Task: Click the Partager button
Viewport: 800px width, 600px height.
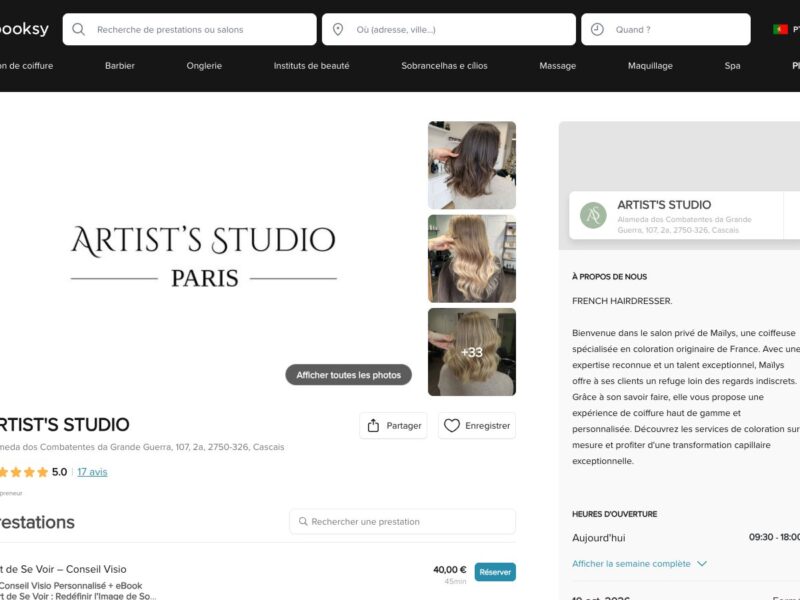Action: coord(393,426)
